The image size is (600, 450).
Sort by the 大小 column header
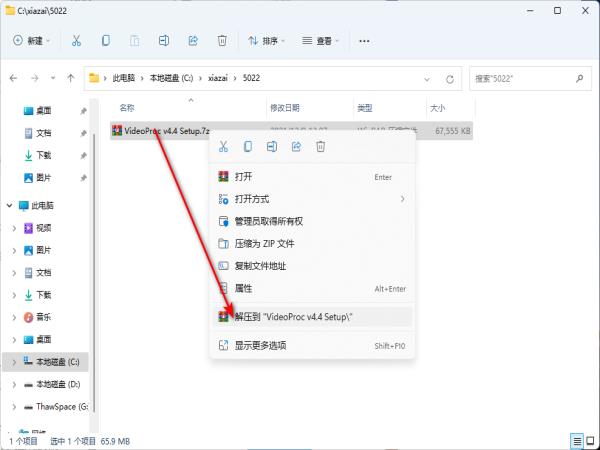[x=437, y=108]
